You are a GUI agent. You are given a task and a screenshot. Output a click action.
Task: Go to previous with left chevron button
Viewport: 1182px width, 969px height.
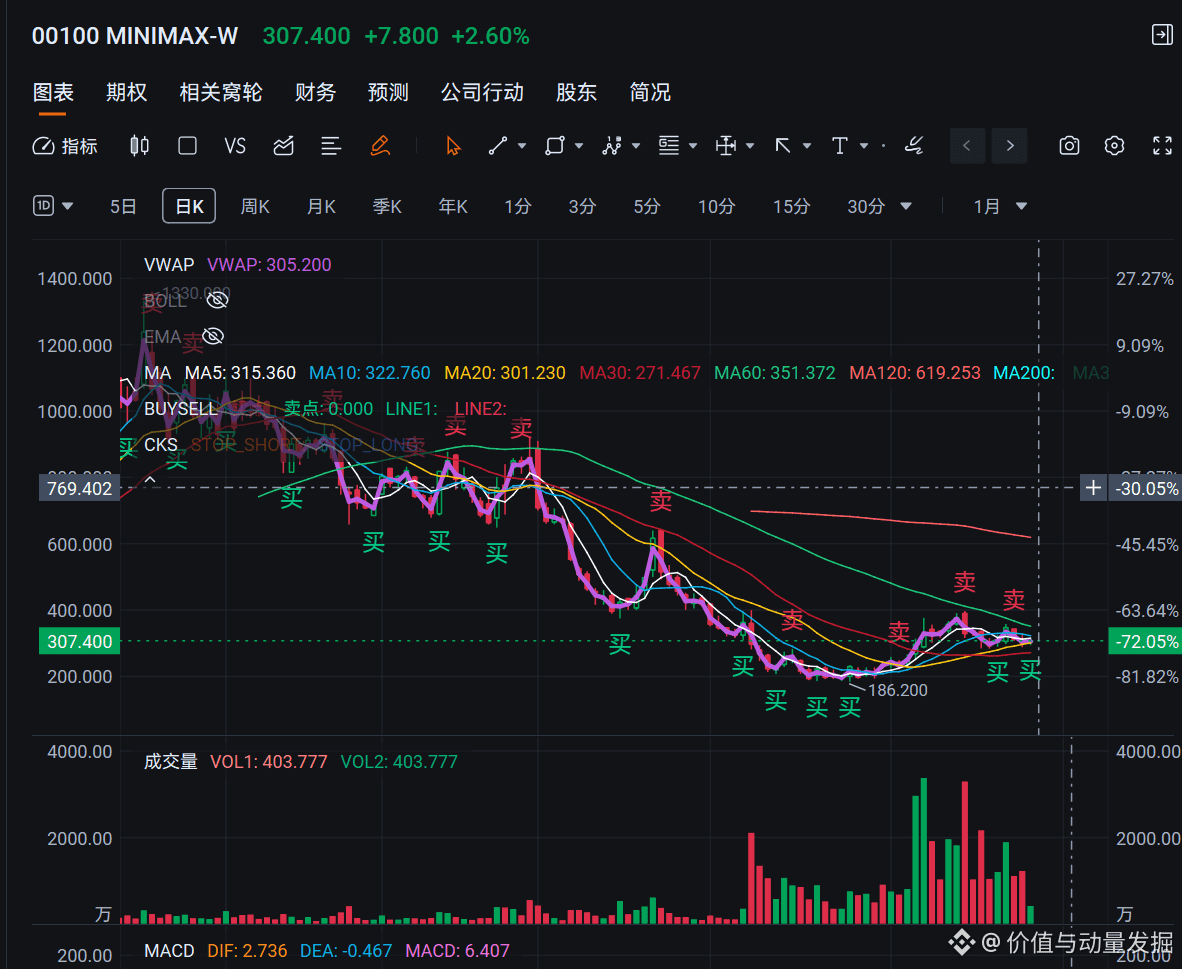(x=967, y=146)
